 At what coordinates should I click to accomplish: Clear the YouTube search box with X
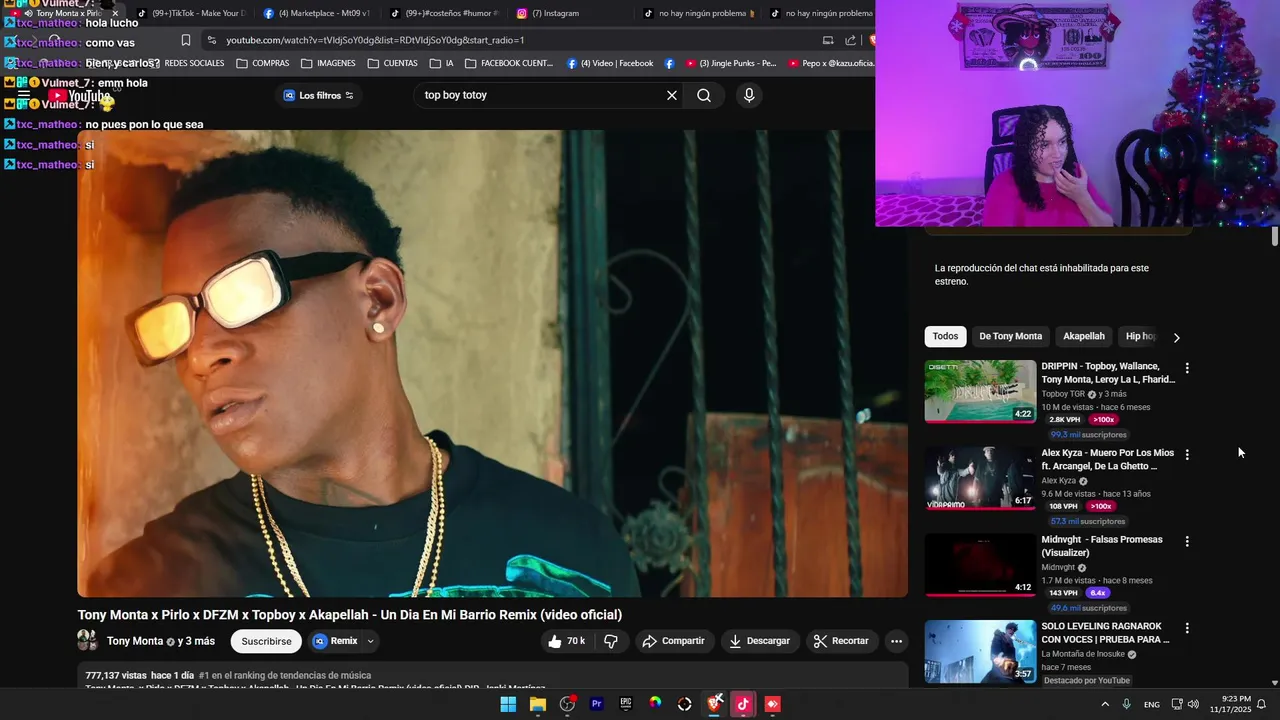tap(672, 95)
